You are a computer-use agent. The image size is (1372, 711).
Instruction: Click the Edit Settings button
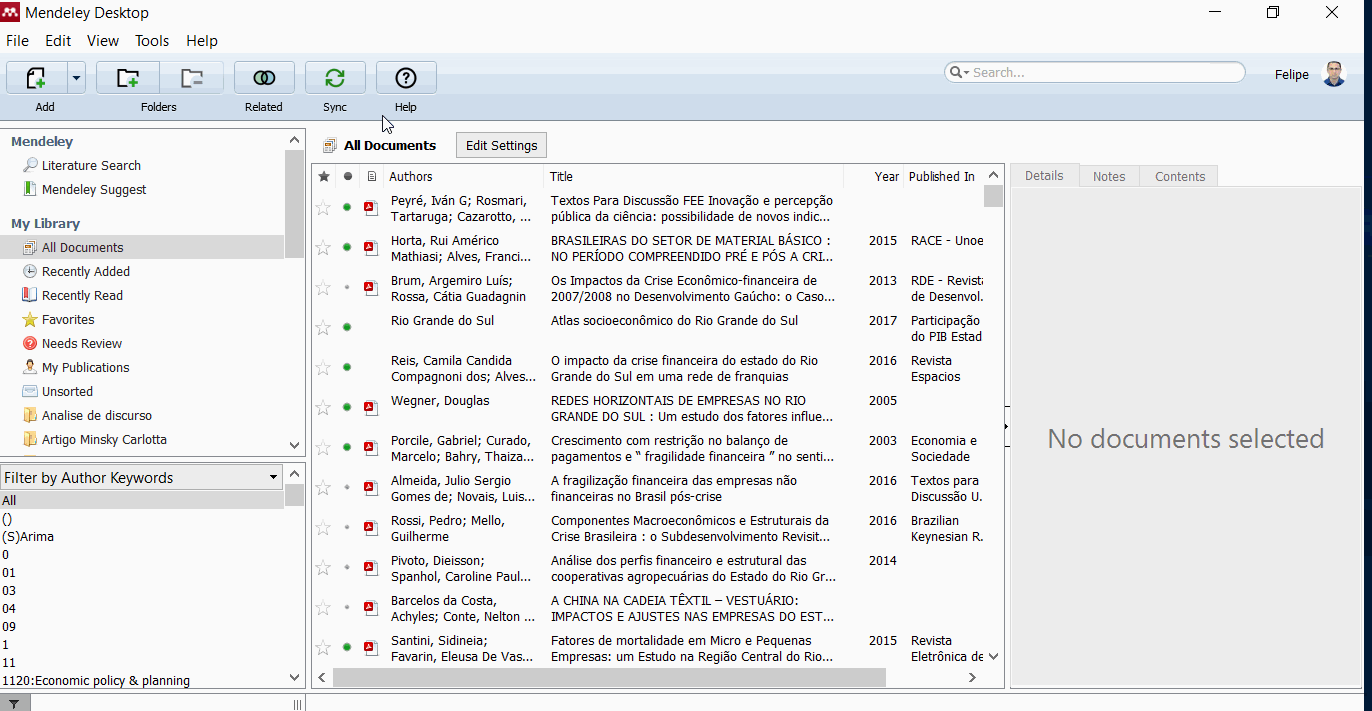502,145
